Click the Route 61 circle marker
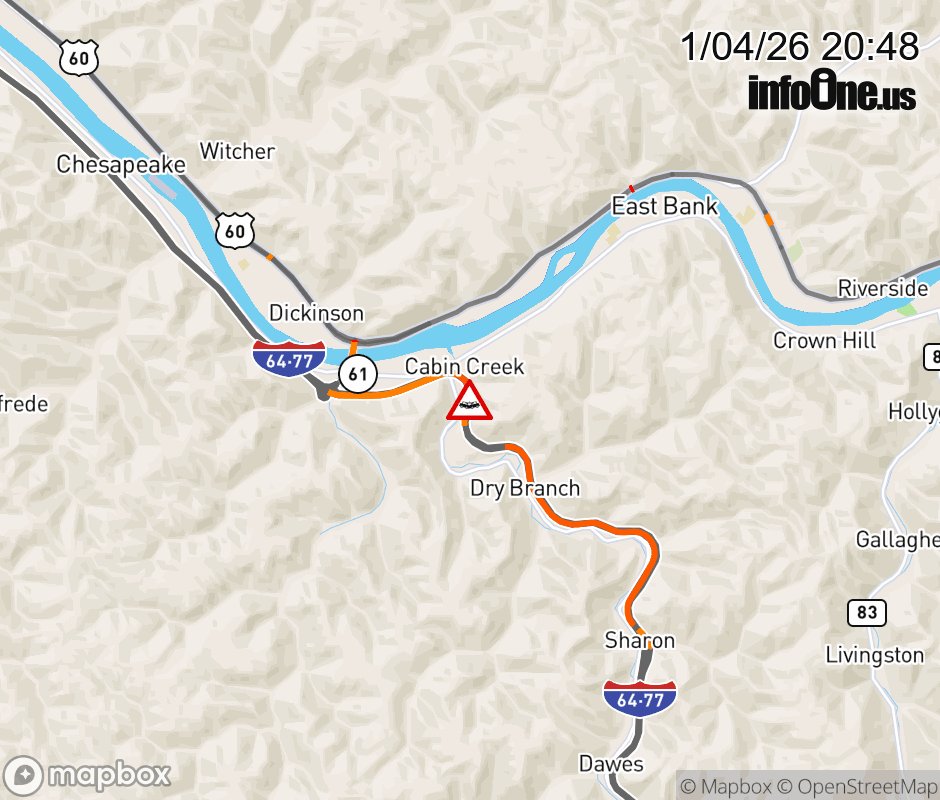The width and height of the screenshot is (940, 800). tap(358, 374)
